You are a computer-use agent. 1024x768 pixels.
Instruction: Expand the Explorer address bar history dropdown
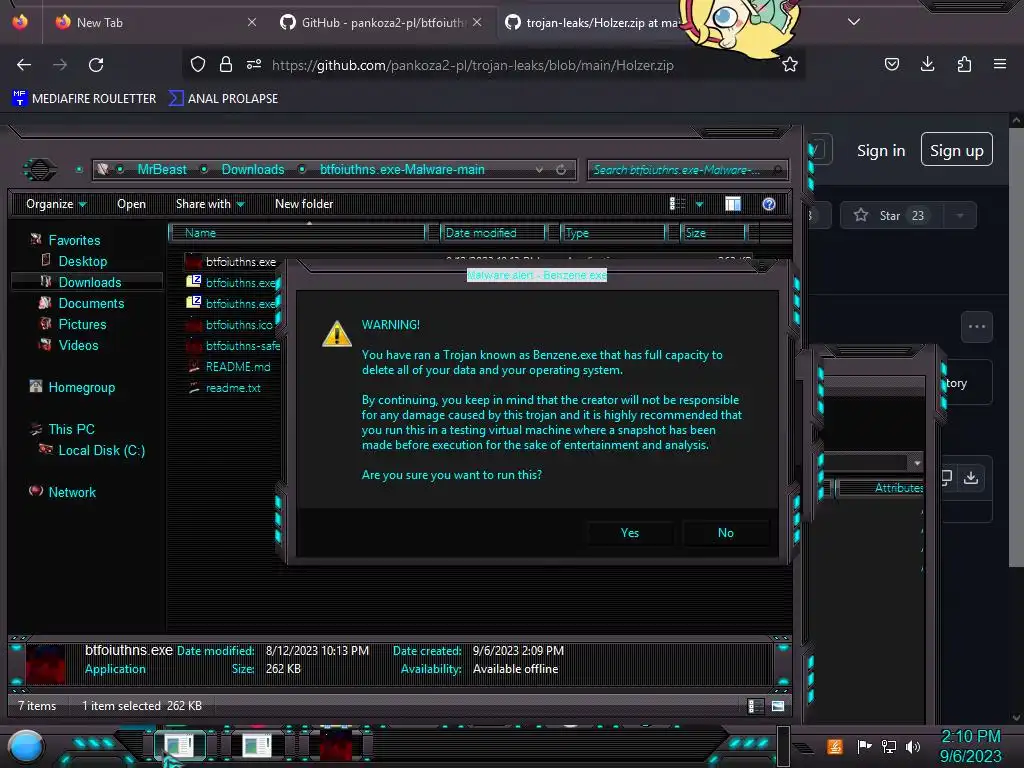539,170
